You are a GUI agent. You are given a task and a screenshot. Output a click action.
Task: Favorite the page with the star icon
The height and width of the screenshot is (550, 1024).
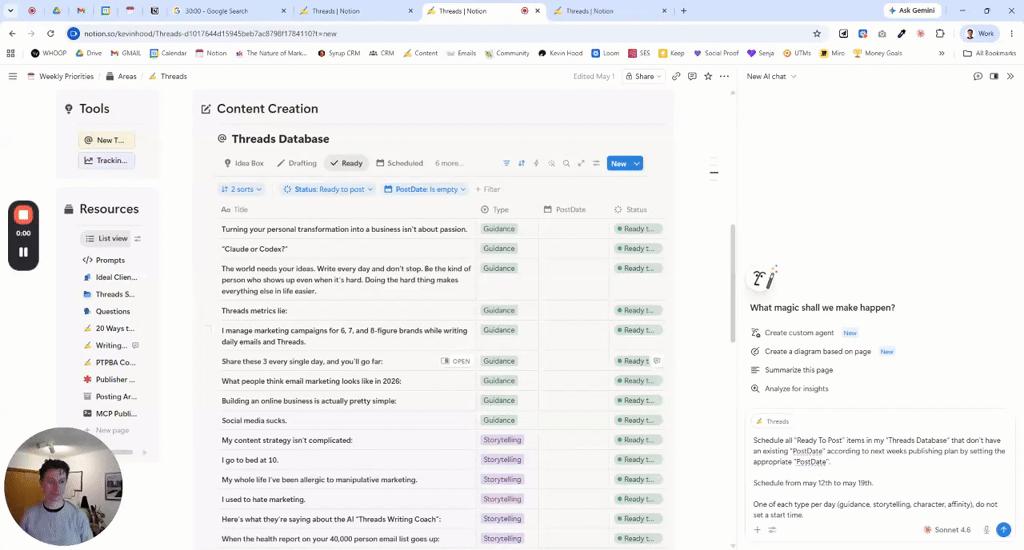[708, 76]
